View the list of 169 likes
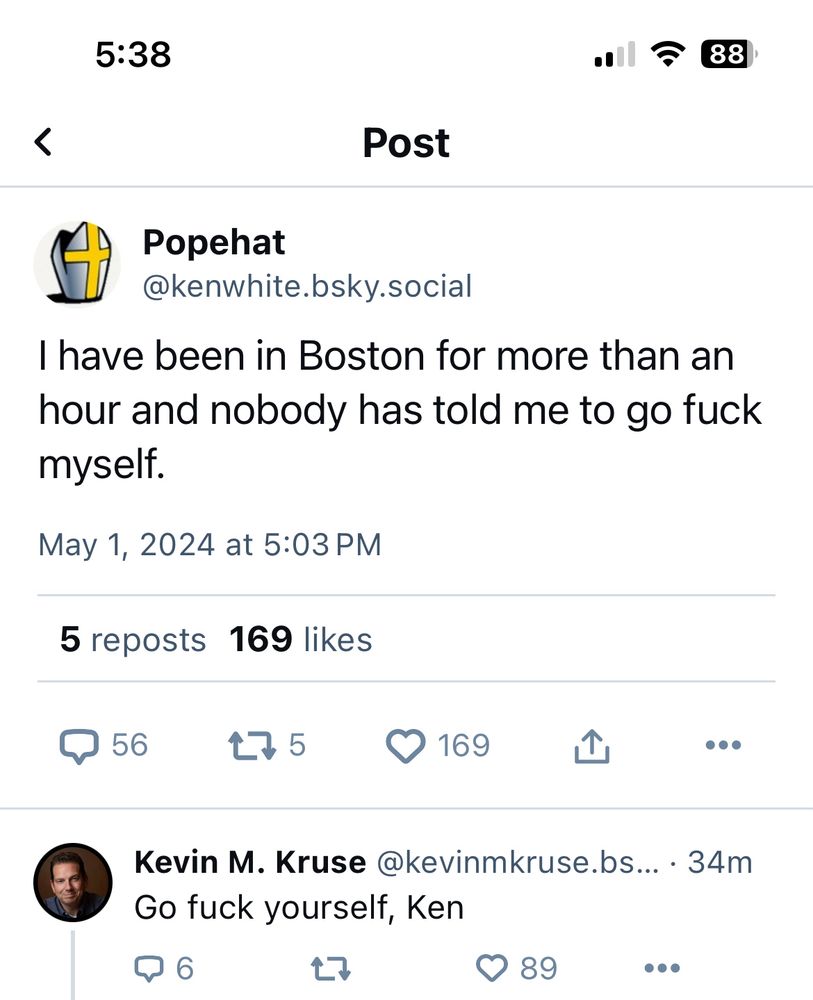Screen dimensions: 813x1000 click(300, 640)
